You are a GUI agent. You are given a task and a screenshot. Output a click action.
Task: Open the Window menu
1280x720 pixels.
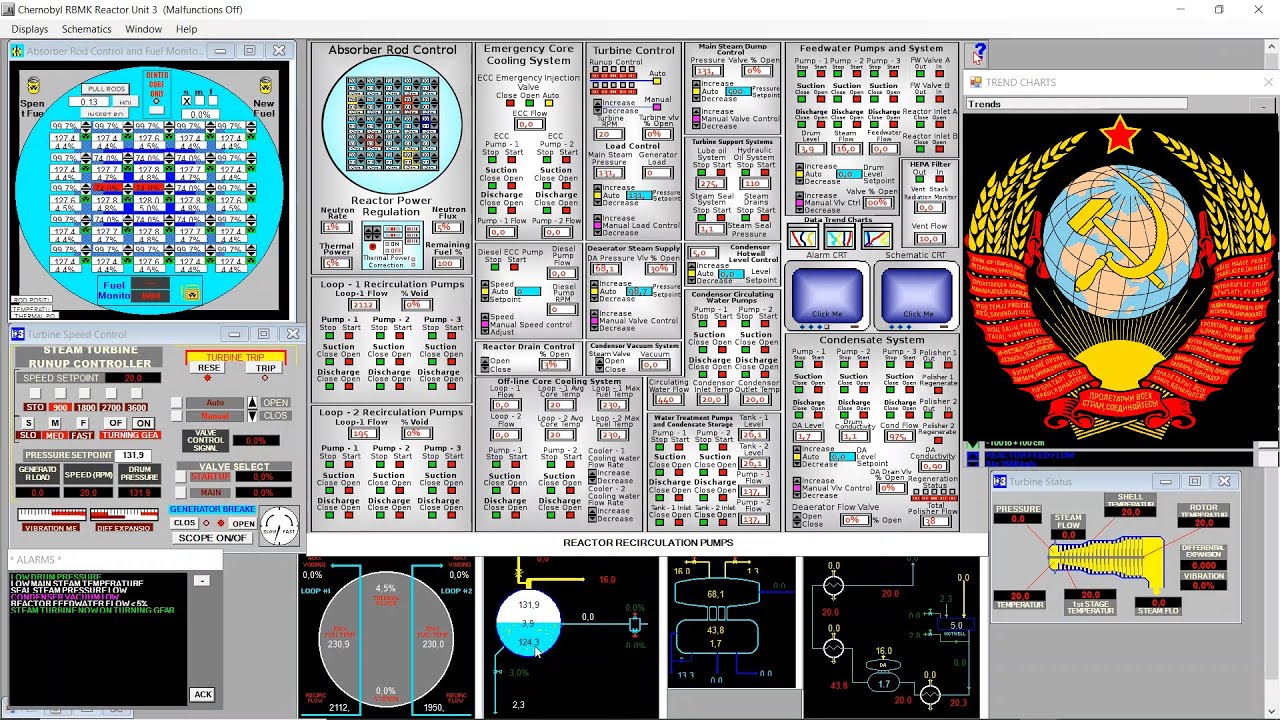click(143, 29)
